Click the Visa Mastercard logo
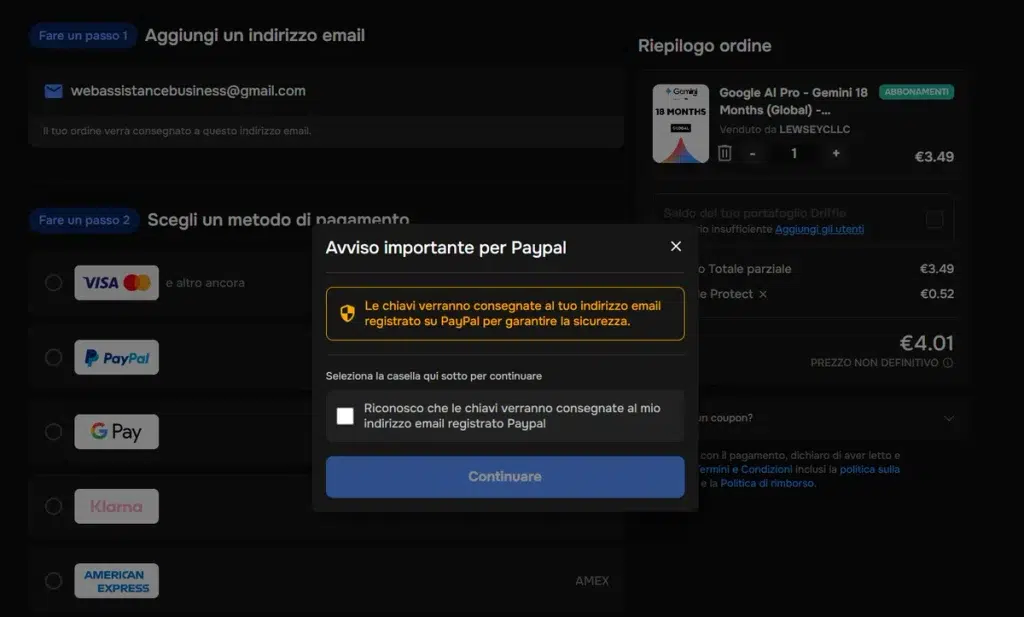The image size is (1024, 617). coord(116,283)
